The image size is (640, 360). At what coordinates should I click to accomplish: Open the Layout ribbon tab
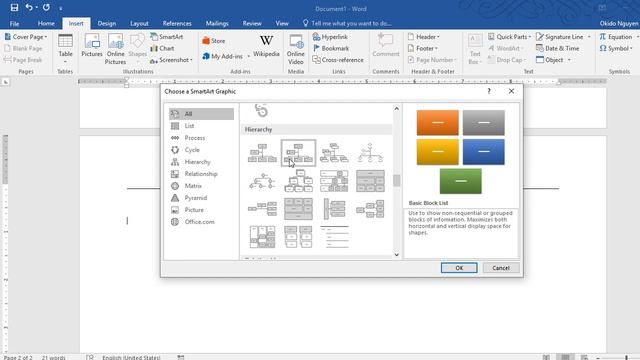click(139, 23)
